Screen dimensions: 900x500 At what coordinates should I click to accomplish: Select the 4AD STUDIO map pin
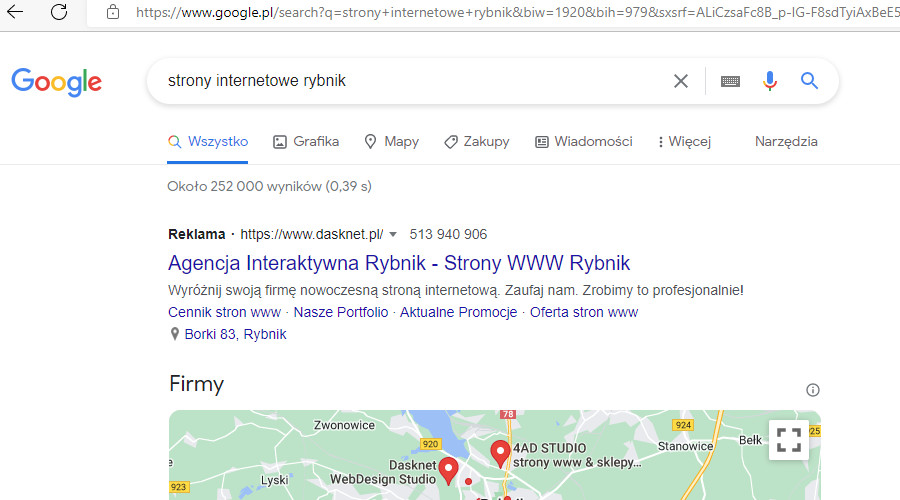[501, 454]
